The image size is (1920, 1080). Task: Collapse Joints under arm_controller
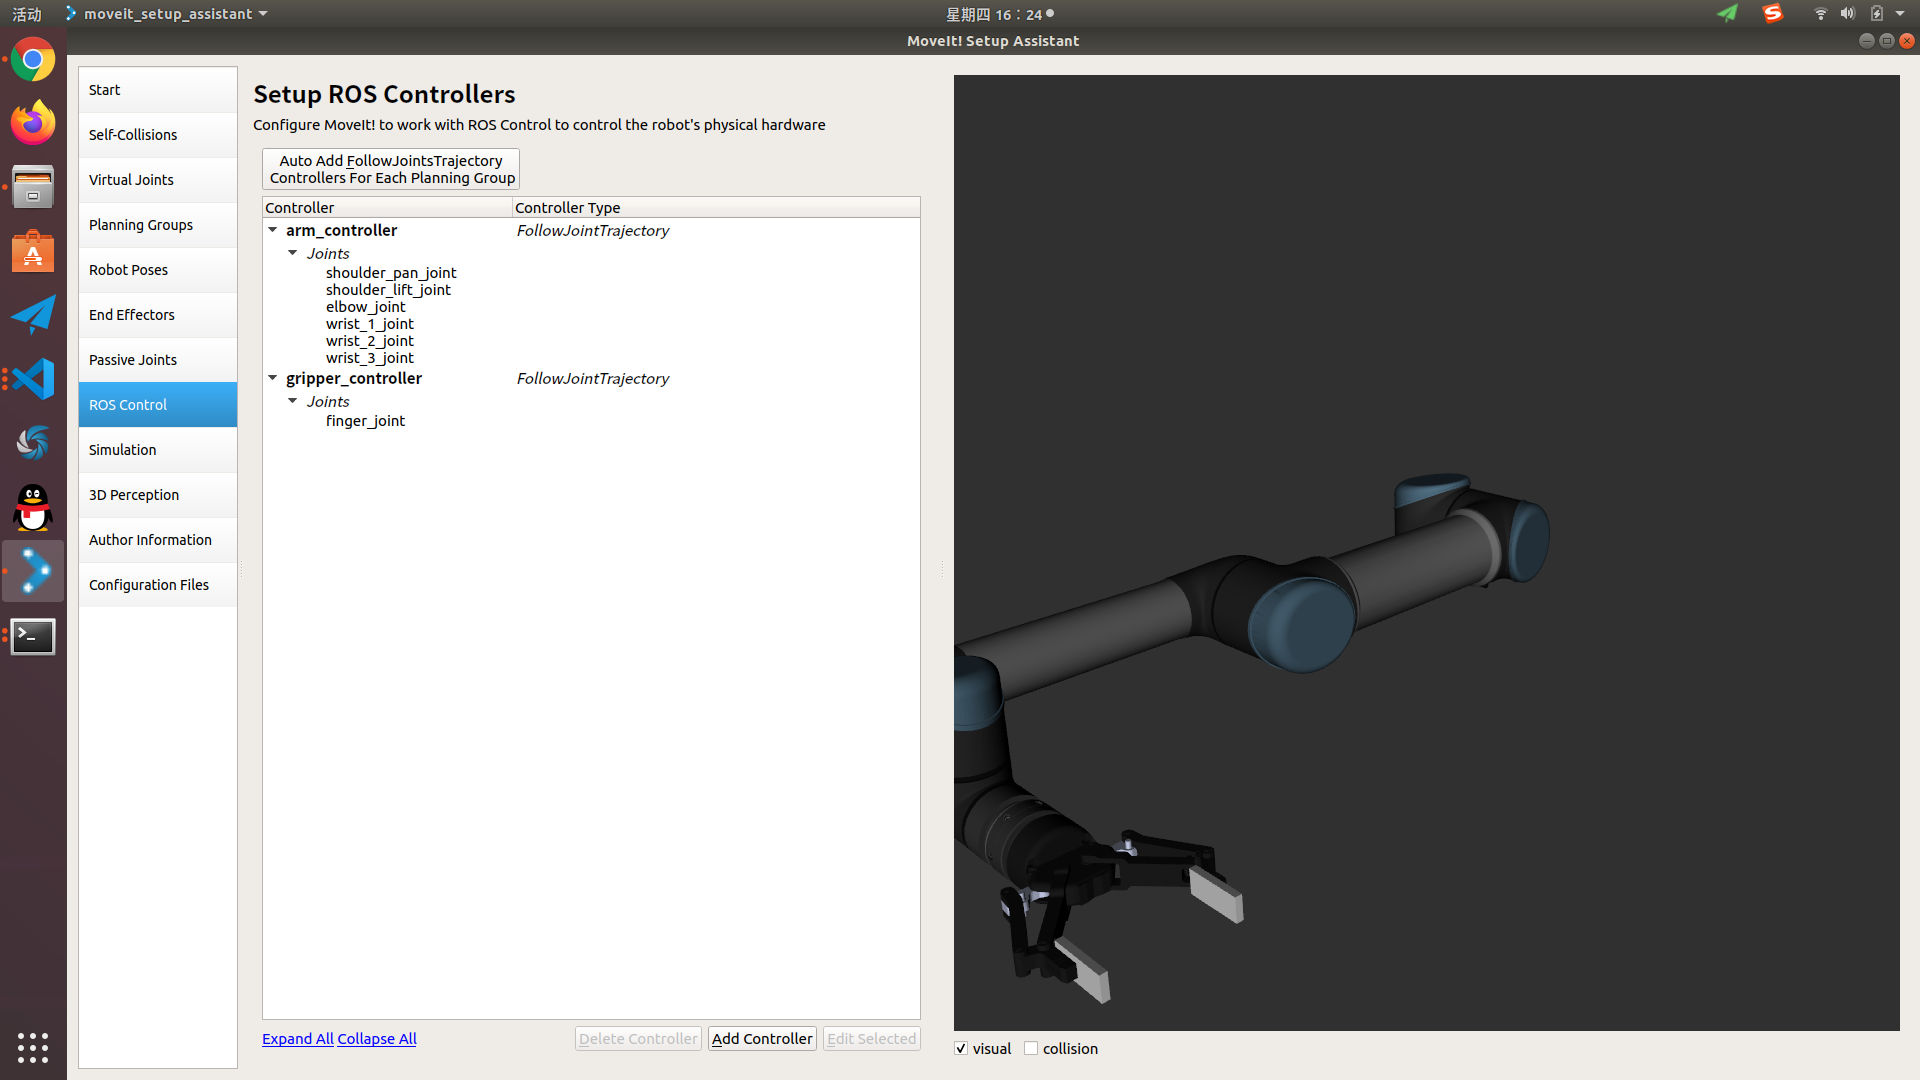click(293, 253)
